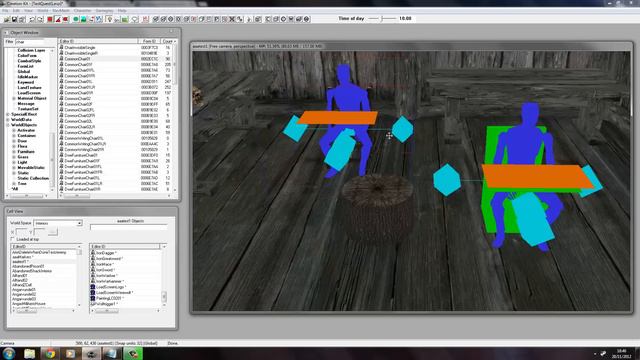Select IronMace in cell objects list
The image size is (640, 360).
(x=105, y=264)
